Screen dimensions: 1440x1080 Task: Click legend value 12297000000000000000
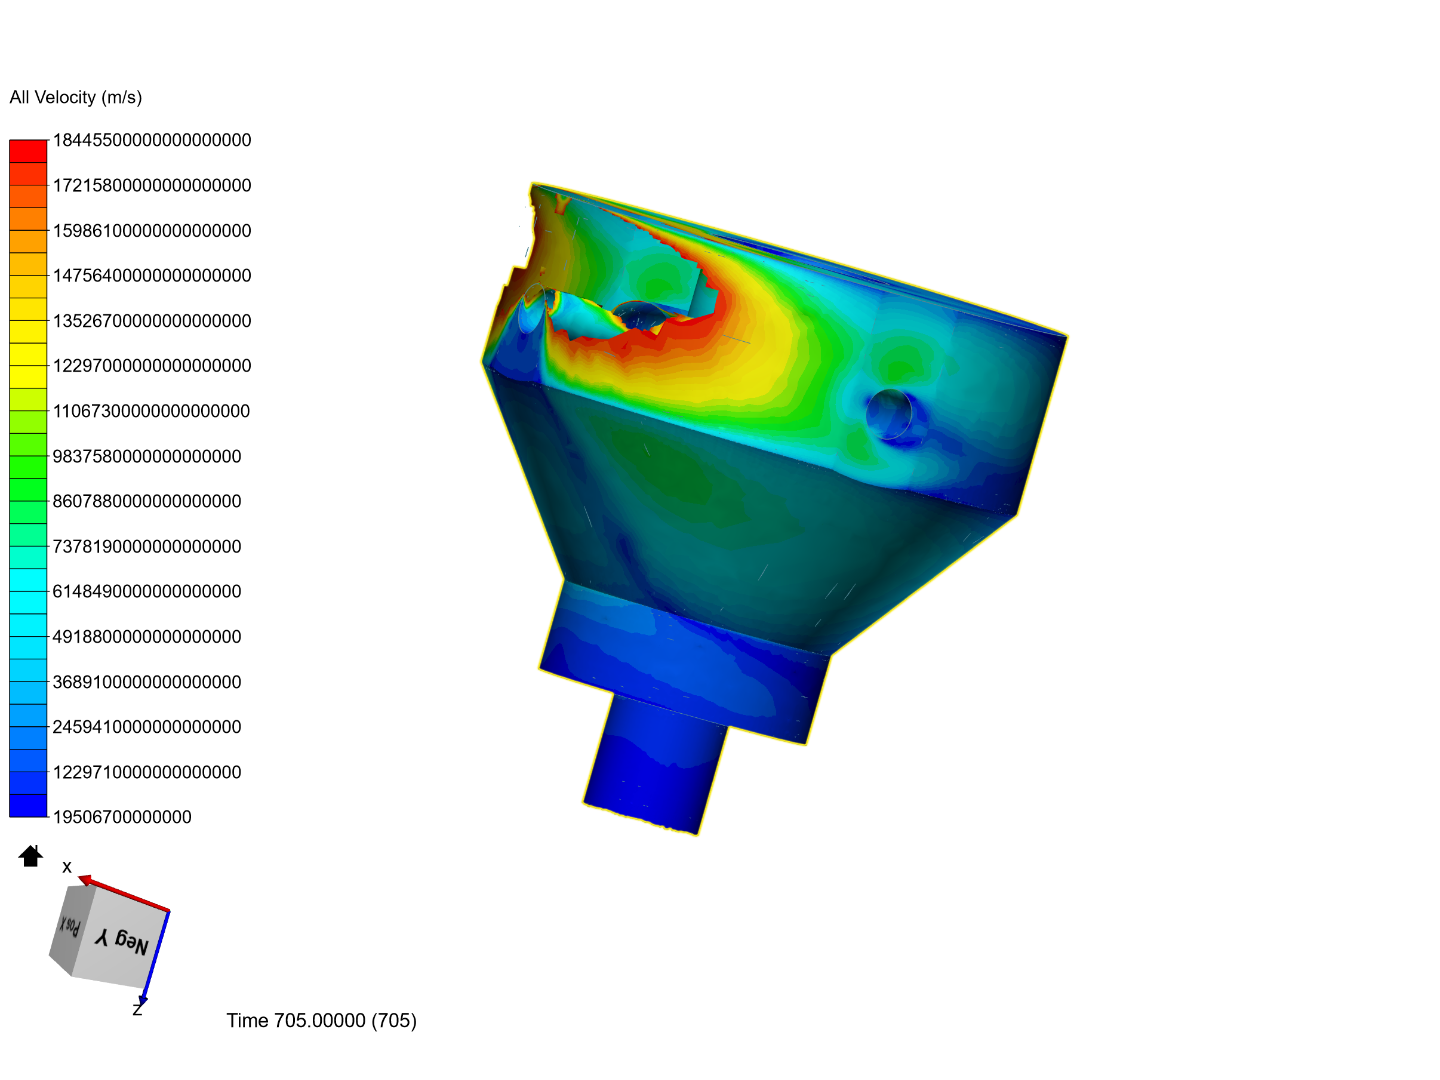pos(152,366)
